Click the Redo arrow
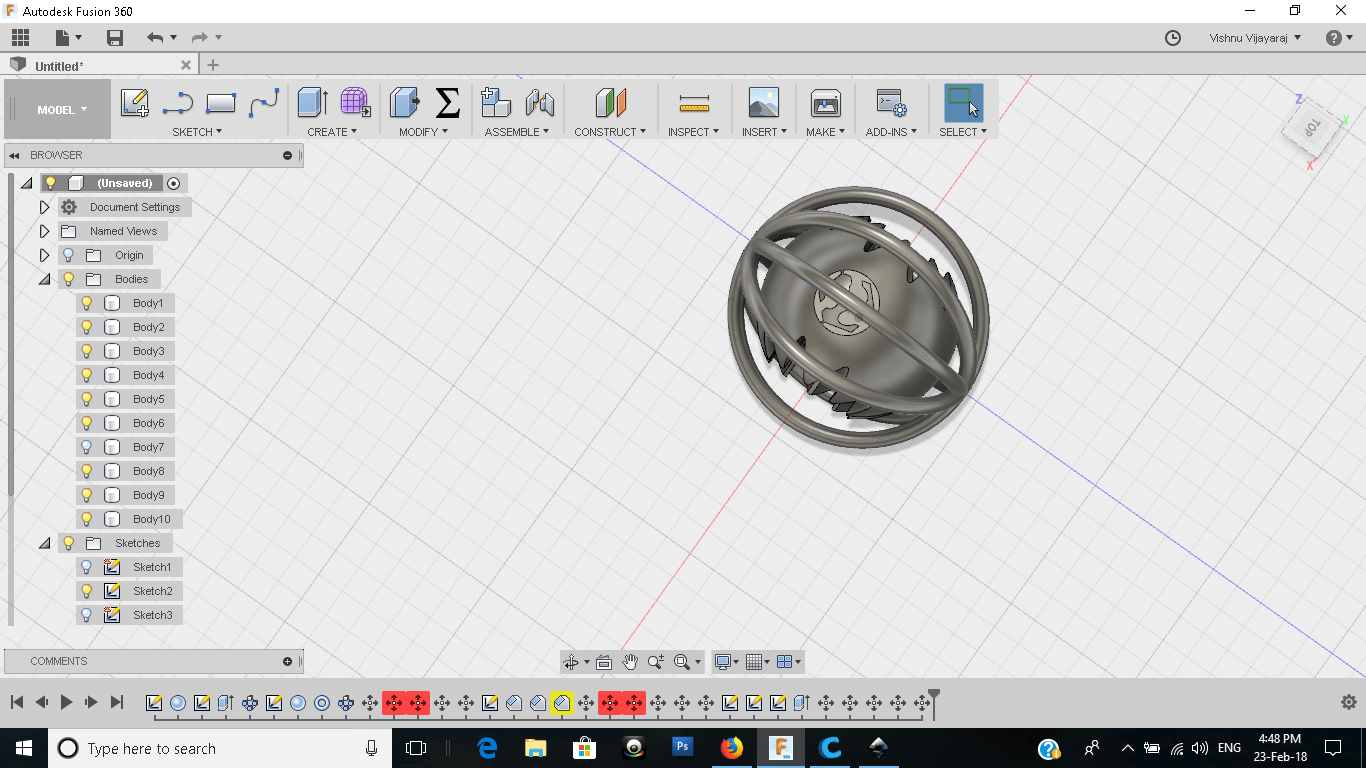Screen dimensions: 1366x768 (199, 38)
